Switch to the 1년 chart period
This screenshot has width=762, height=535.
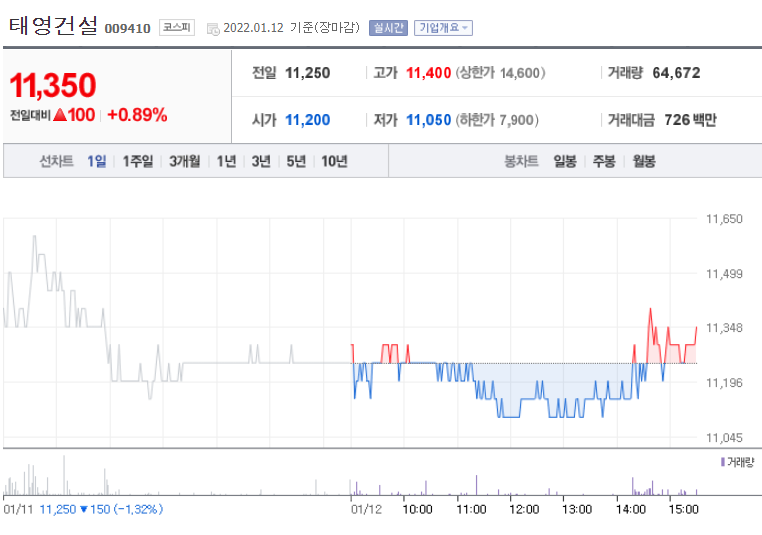tap(226, 161)
